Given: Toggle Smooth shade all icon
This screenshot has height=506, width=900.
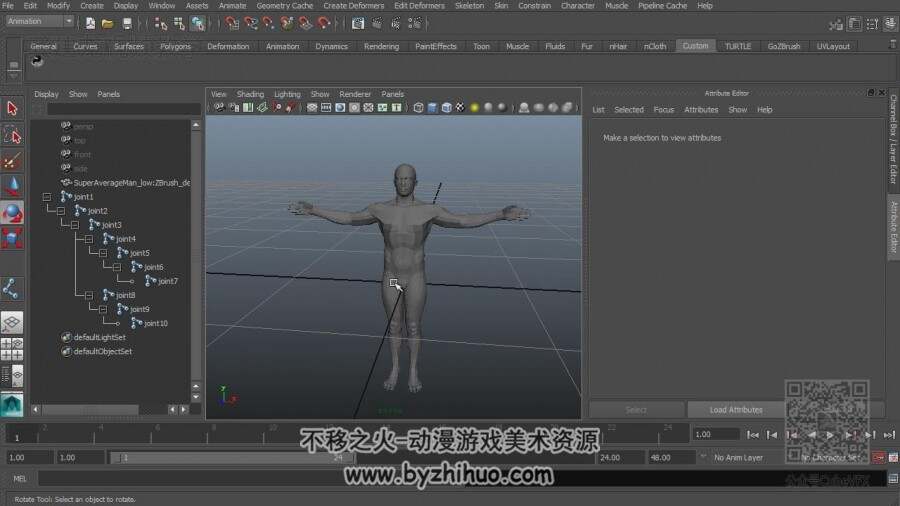Looking at the screenshot, I should click(432, 107).
